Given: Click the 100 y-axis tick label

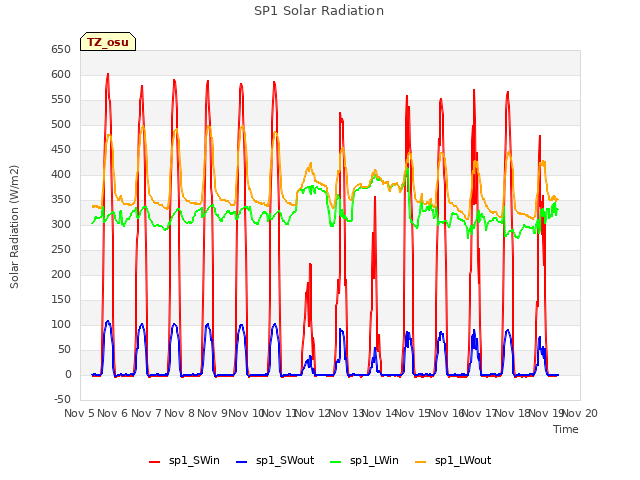Looking at the screenshot, I should click(x=61, y=324).
